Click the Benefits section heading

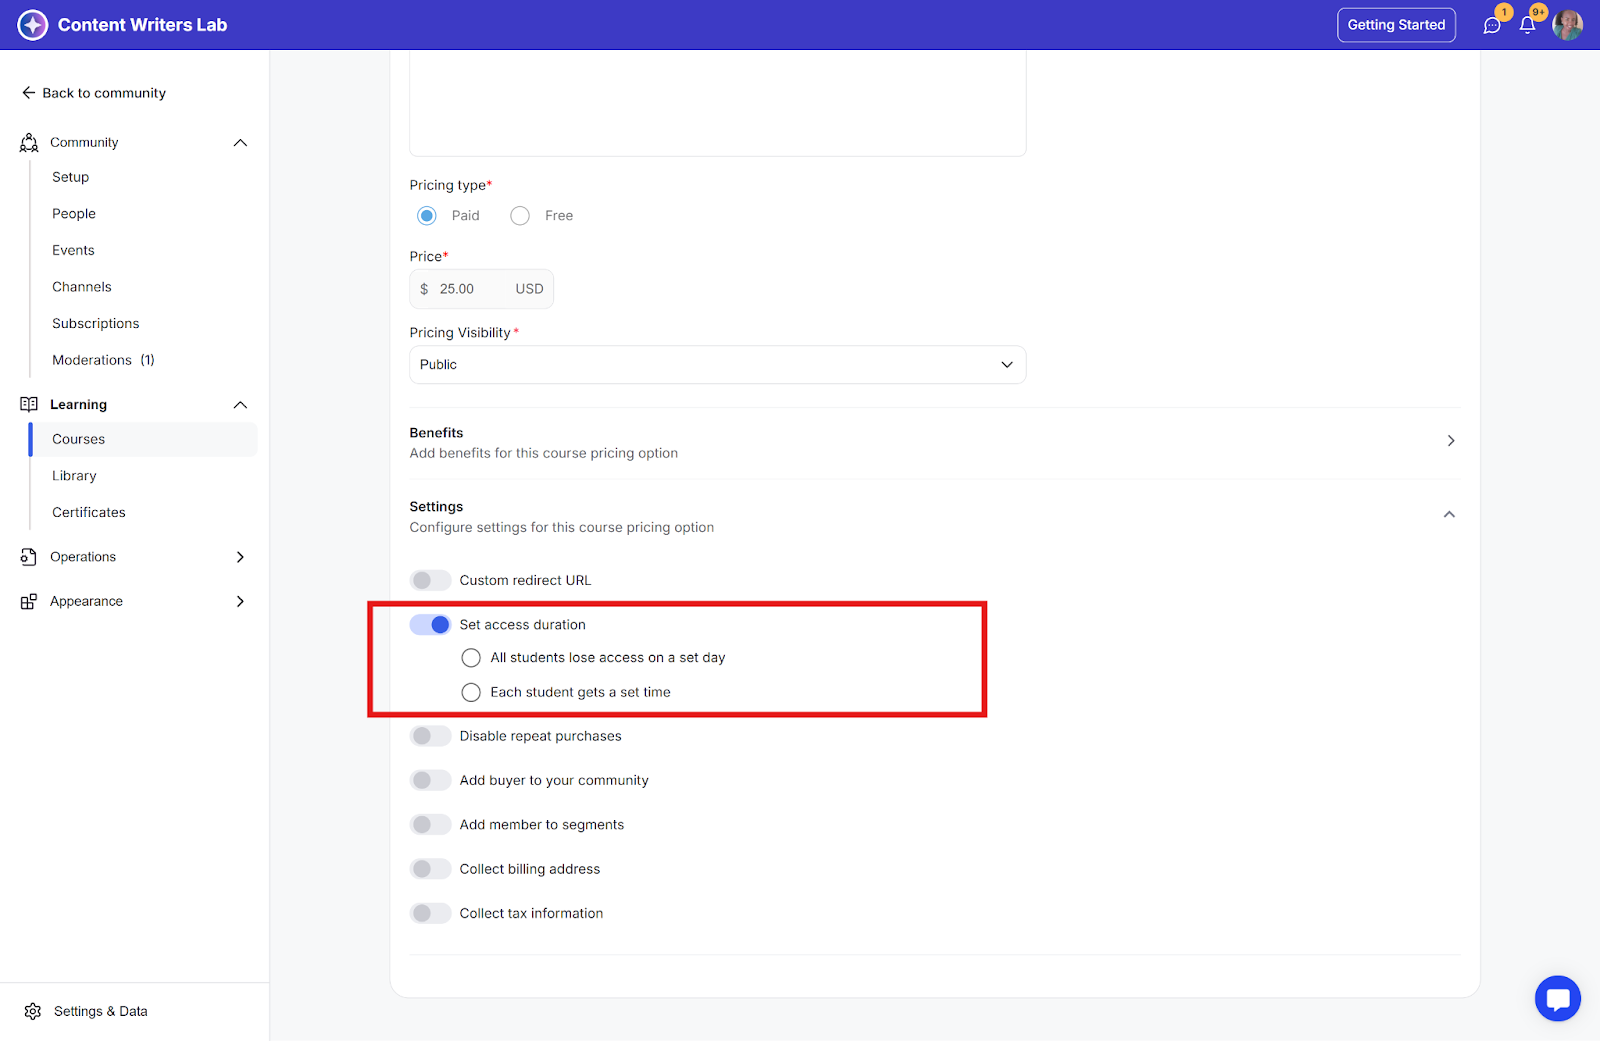(437, 433)
